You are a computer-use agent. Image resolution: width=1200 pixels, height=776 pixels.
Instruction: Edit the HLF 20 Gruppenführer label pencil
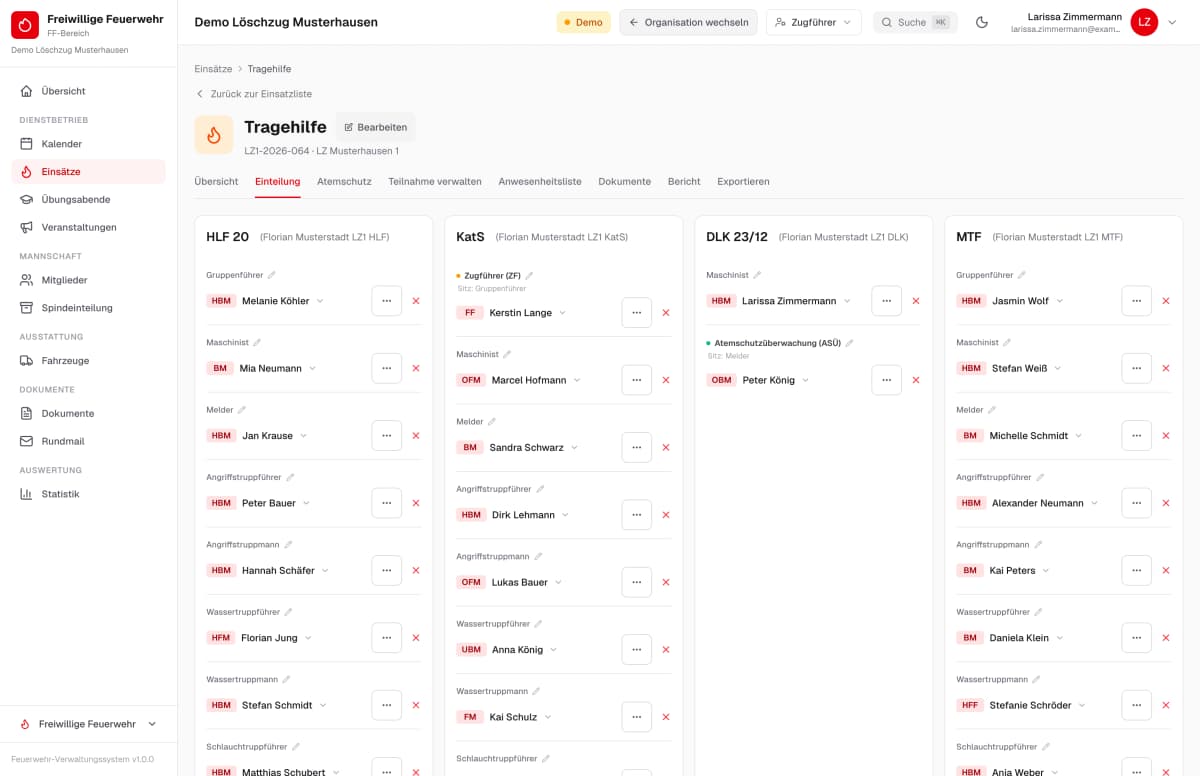pos(271,275)
